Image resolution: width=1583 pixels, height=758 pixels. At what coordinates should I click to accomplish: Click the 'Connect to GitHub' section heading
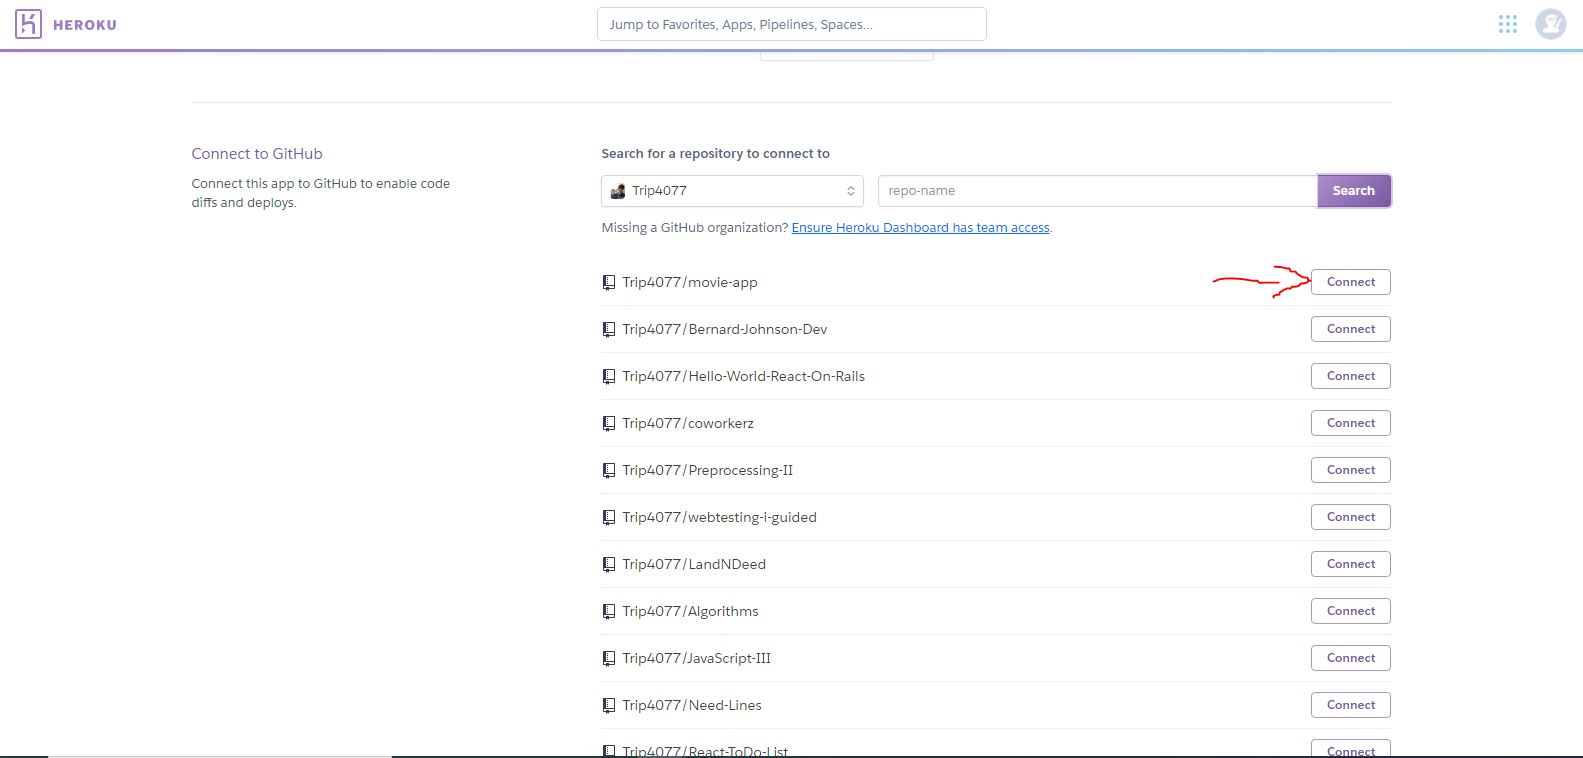[257, 154]
